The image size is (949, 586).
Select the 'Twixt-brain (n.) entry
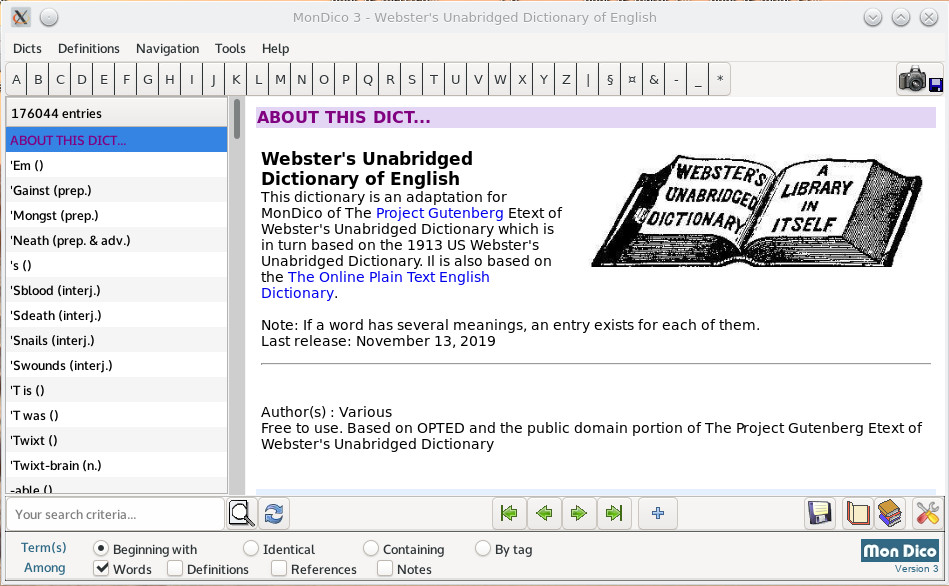point(116,466)
